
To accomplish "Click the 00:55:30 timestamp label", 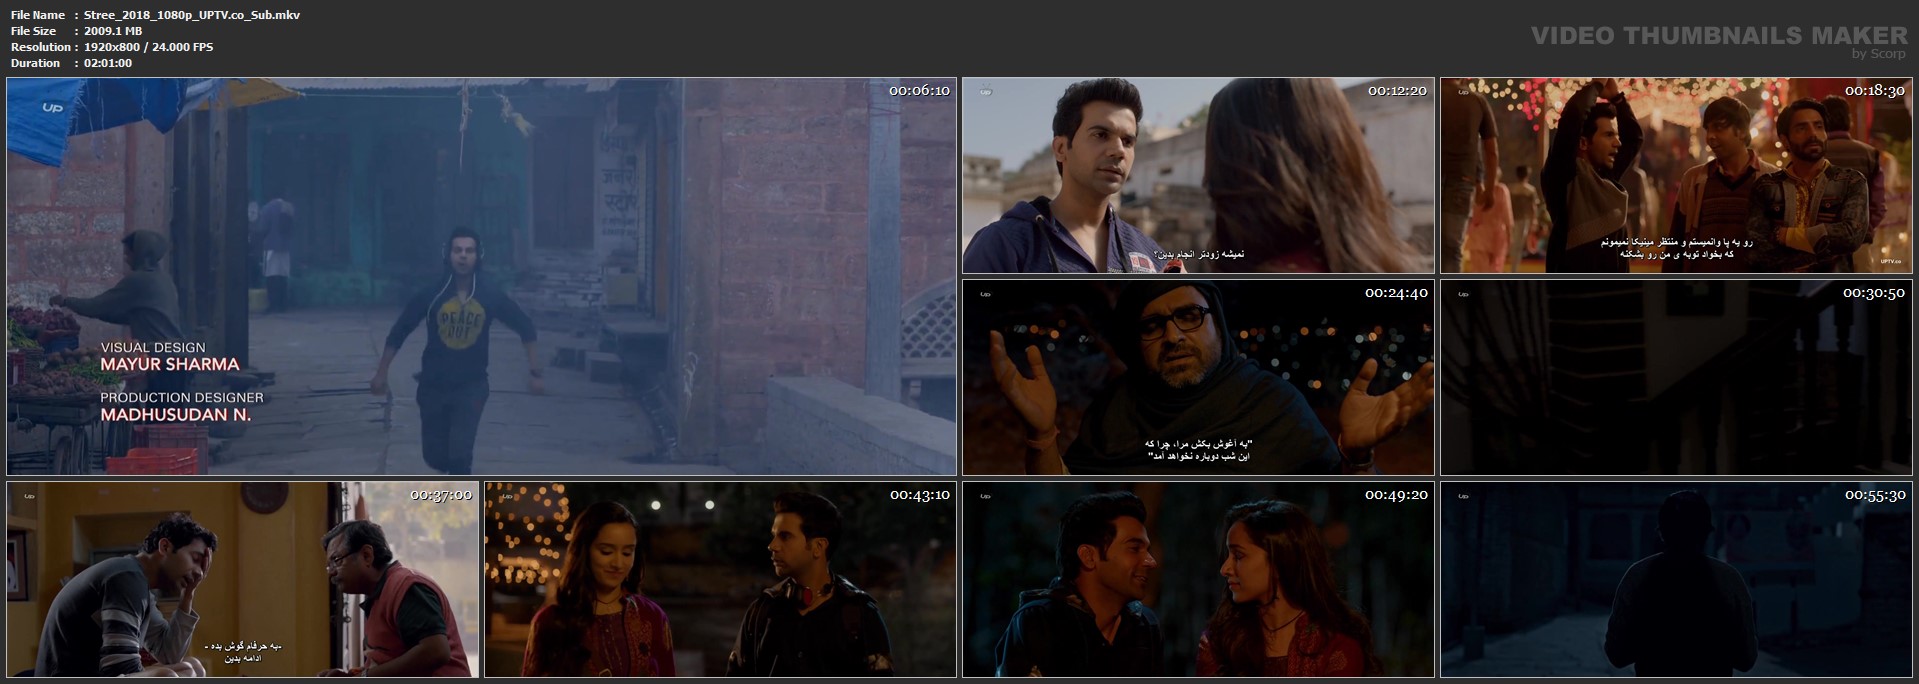I will pos(1875,495).
